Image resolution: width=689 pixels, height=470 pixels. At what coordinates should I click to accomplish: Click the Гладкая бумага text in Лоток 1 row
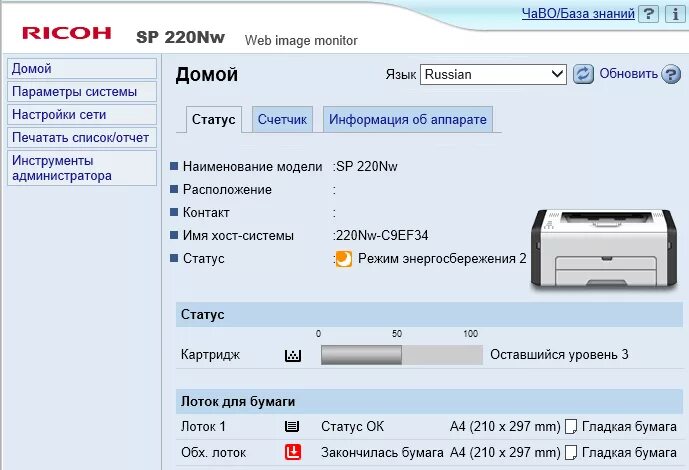pyautogui.click(x=629, y=427)
